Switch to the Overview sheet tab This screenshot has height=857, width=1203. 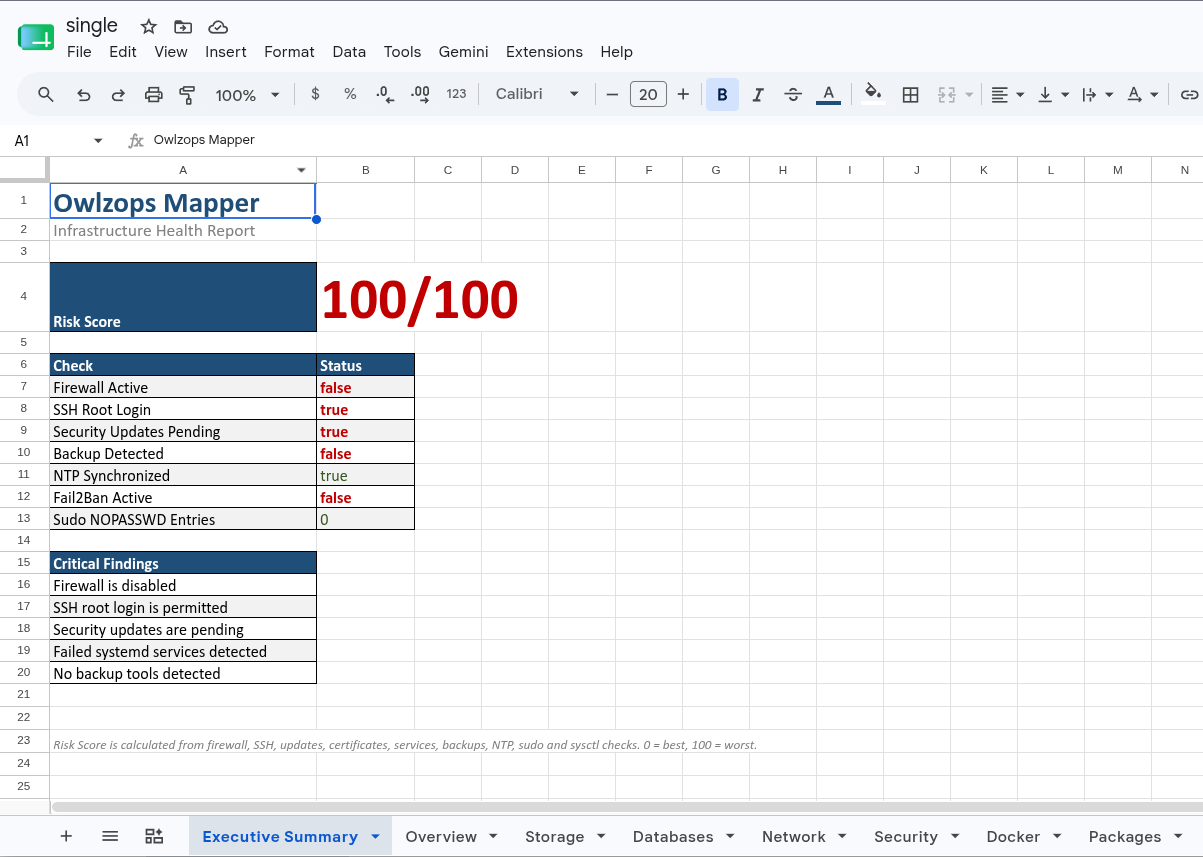click(441, 836)
